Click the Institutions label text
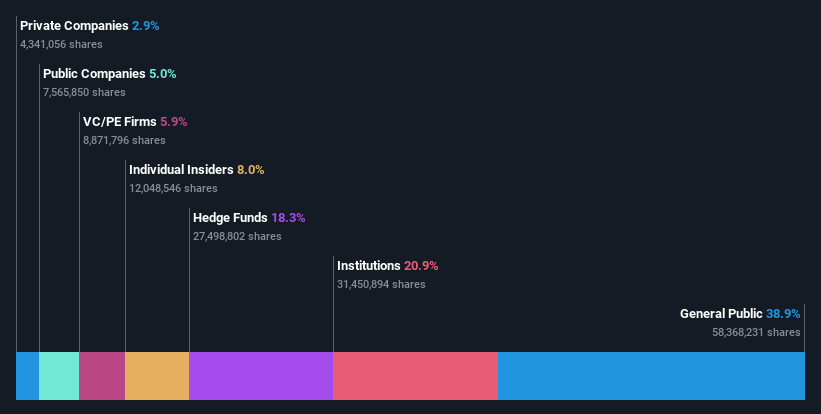 (x=369, y=266)
